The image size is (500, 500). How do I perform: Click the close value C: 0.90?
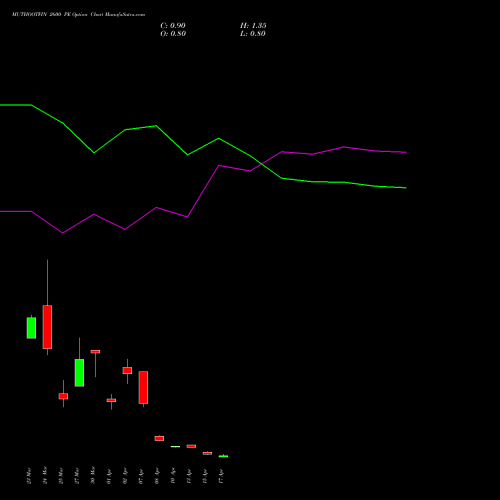173,26
